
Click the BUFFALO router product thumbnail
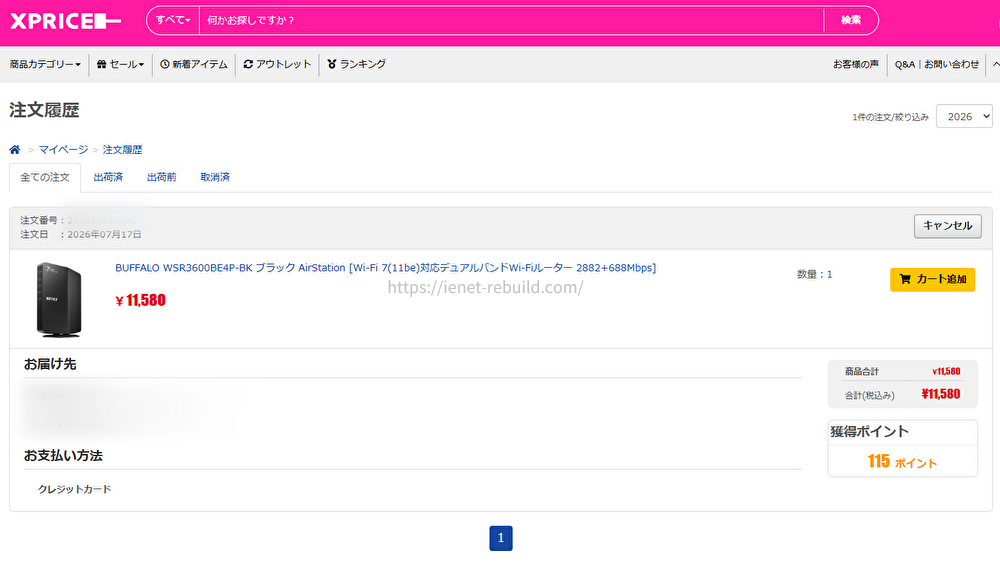coord(59,300)
